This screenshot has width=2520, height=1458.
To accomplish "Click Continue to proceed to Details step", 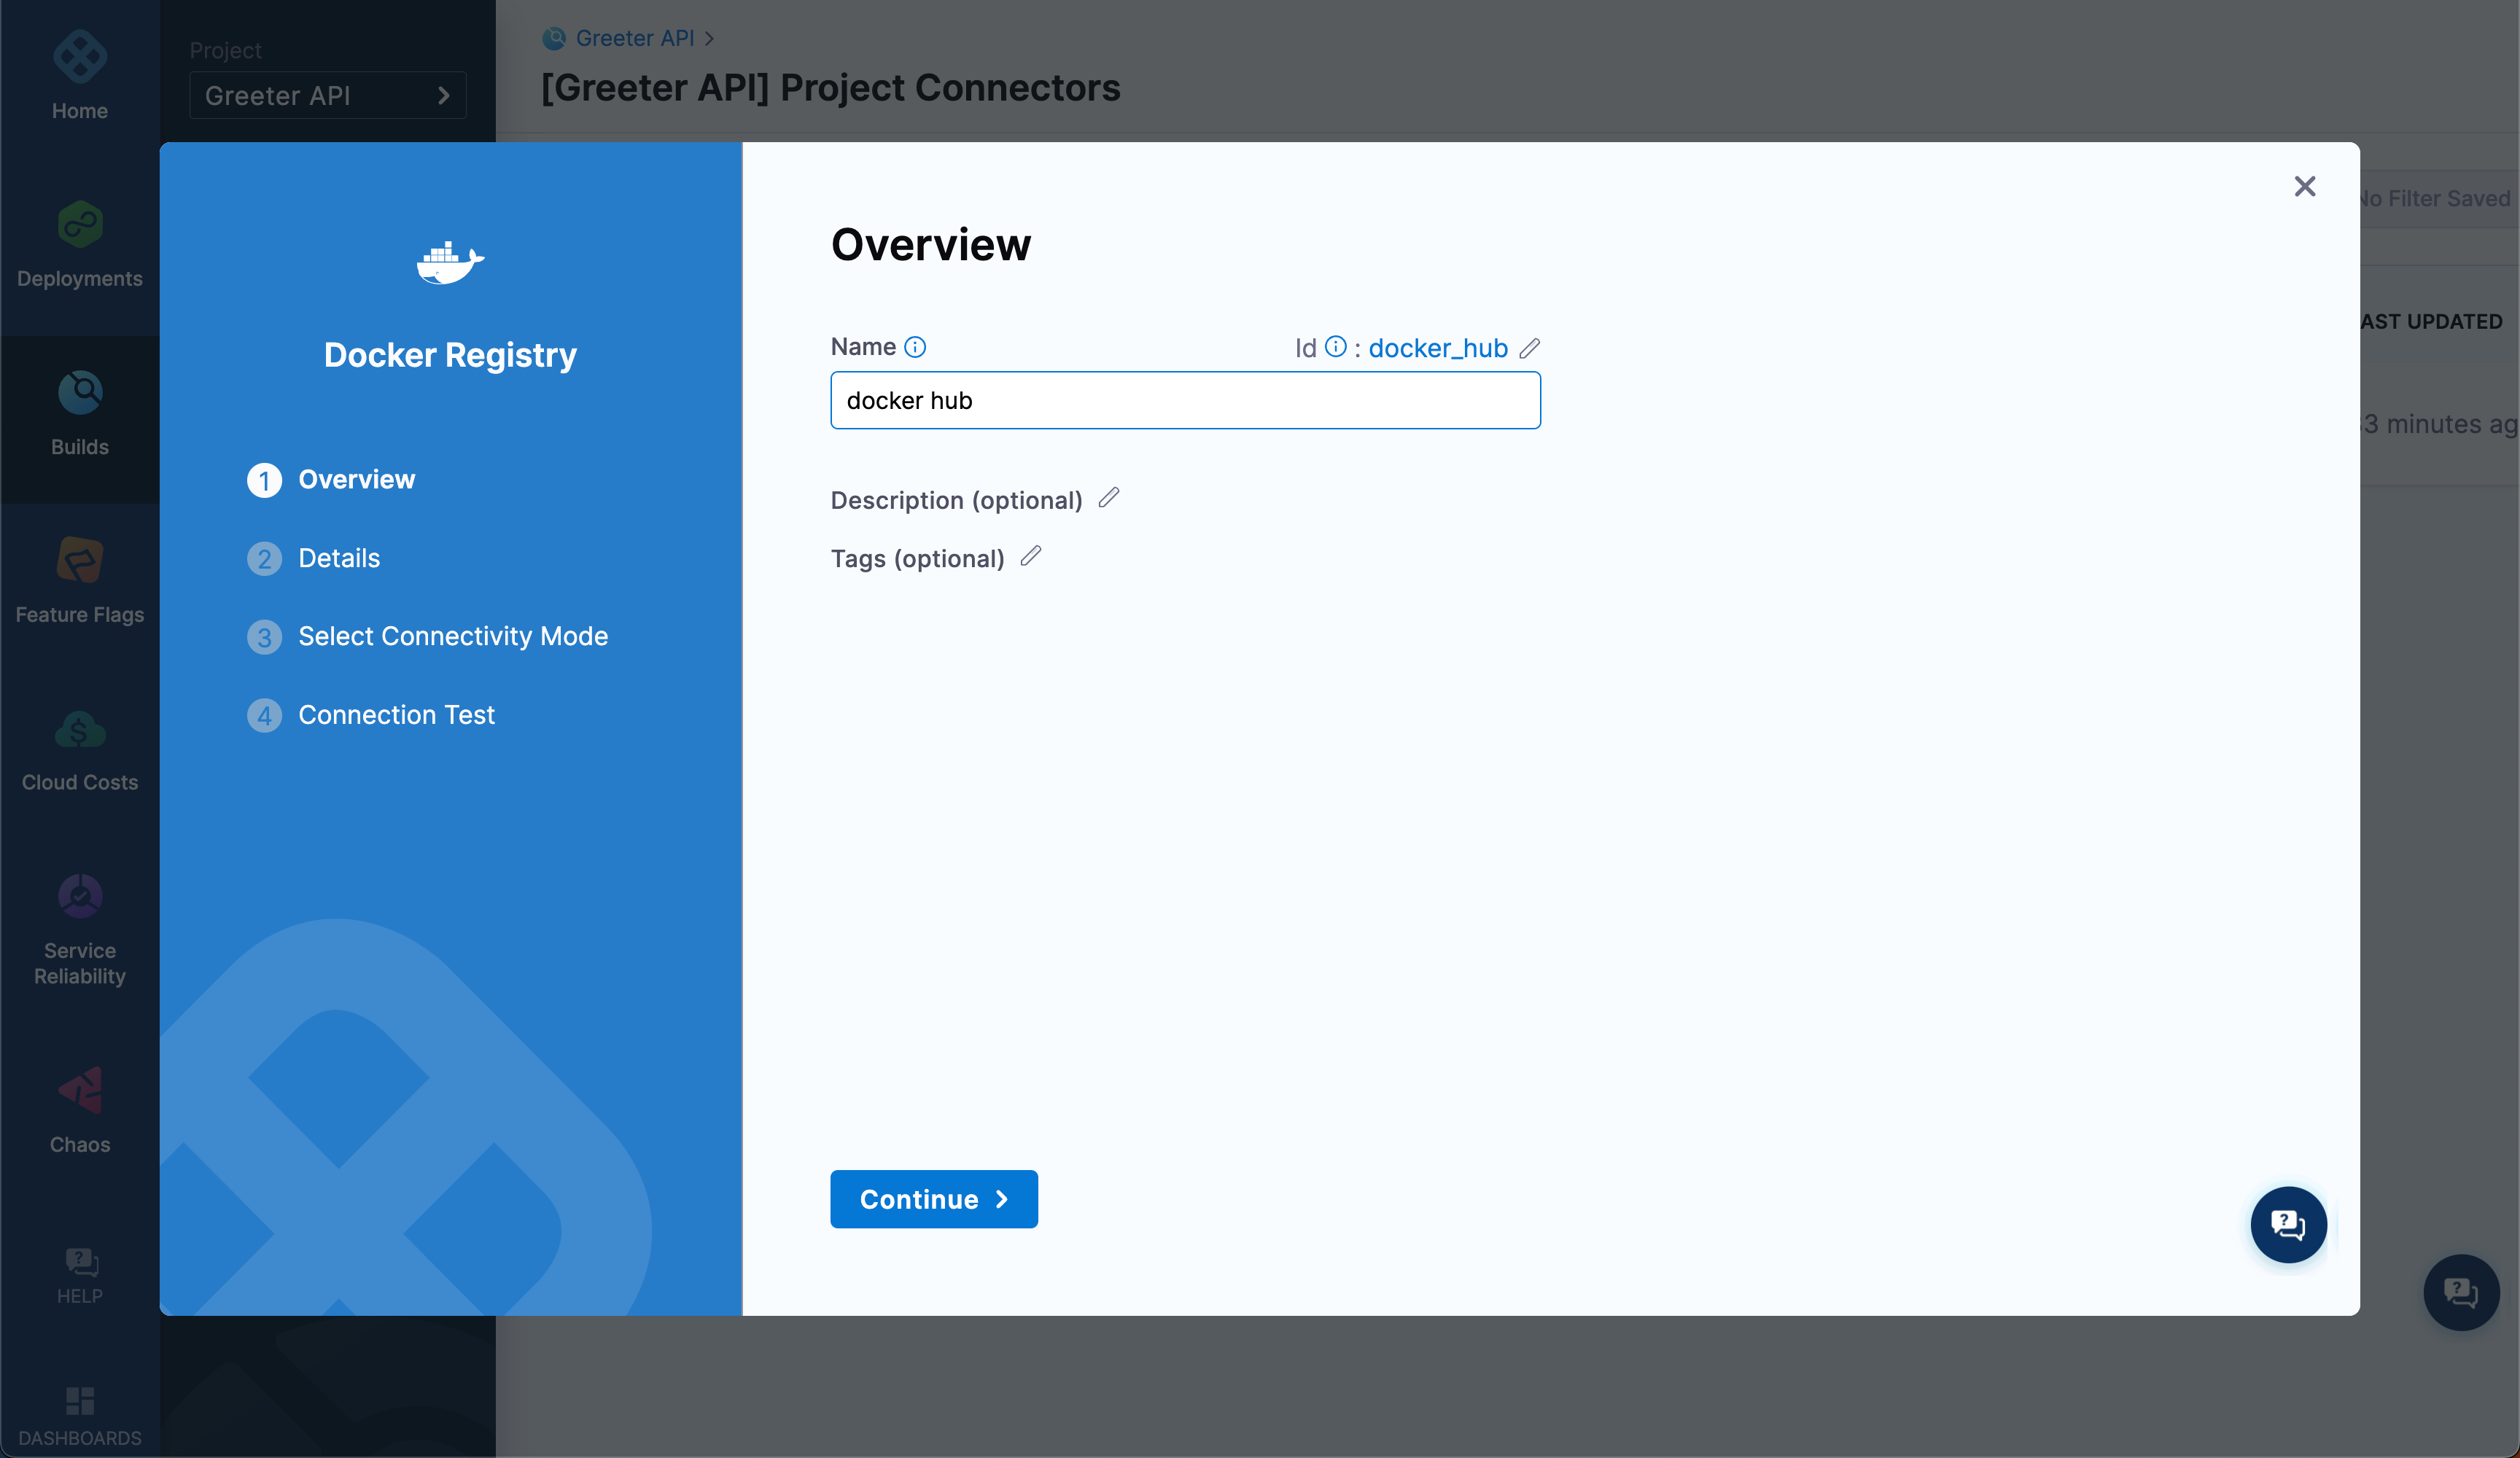I will 934,1198.
